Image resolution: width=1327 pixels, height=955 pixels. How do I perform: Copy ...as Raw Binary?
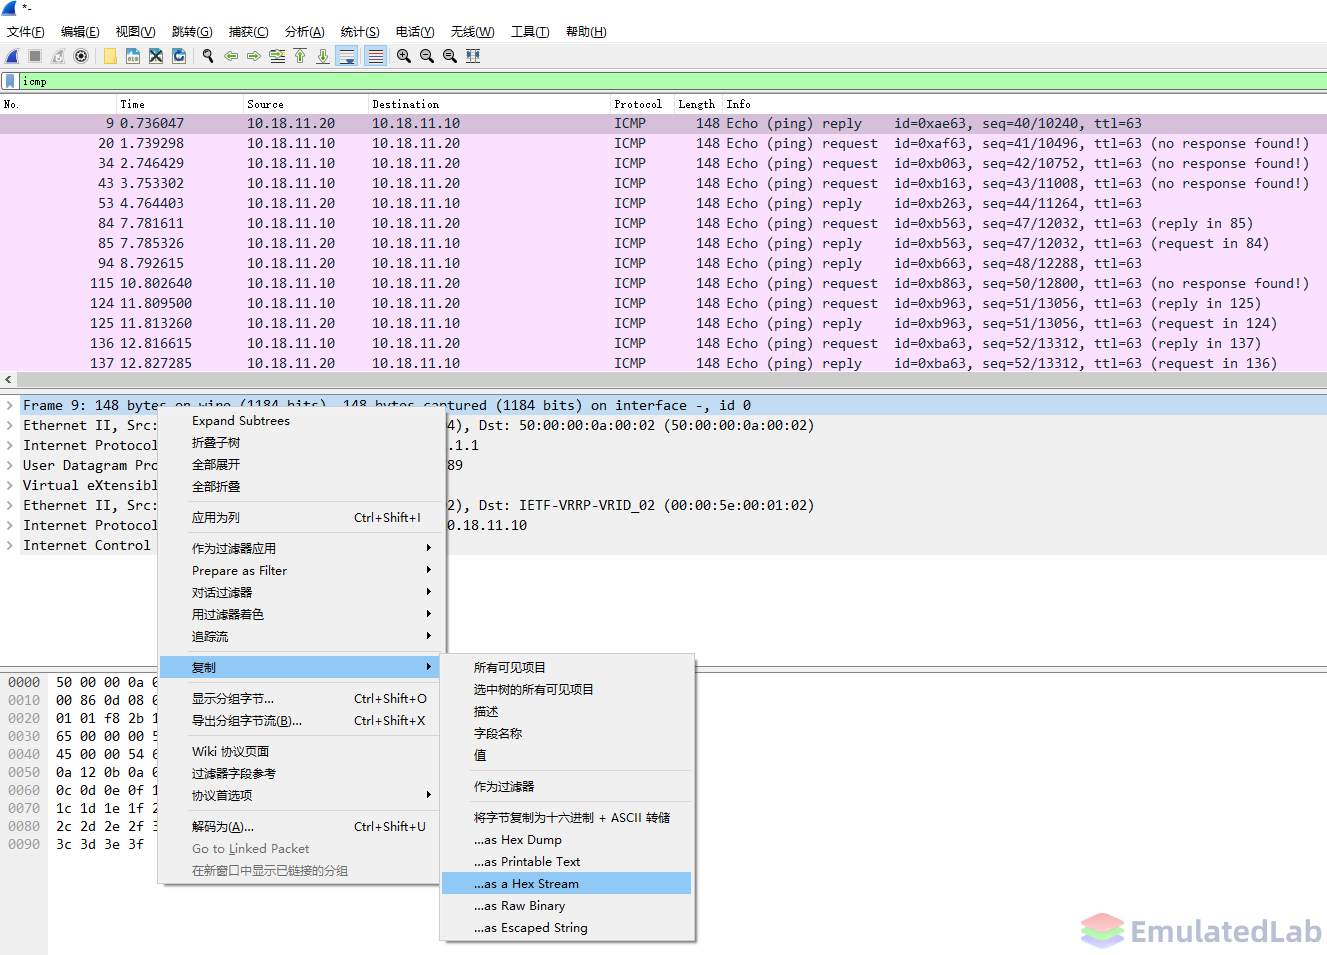pyautogui.click(x=566, y=905)
